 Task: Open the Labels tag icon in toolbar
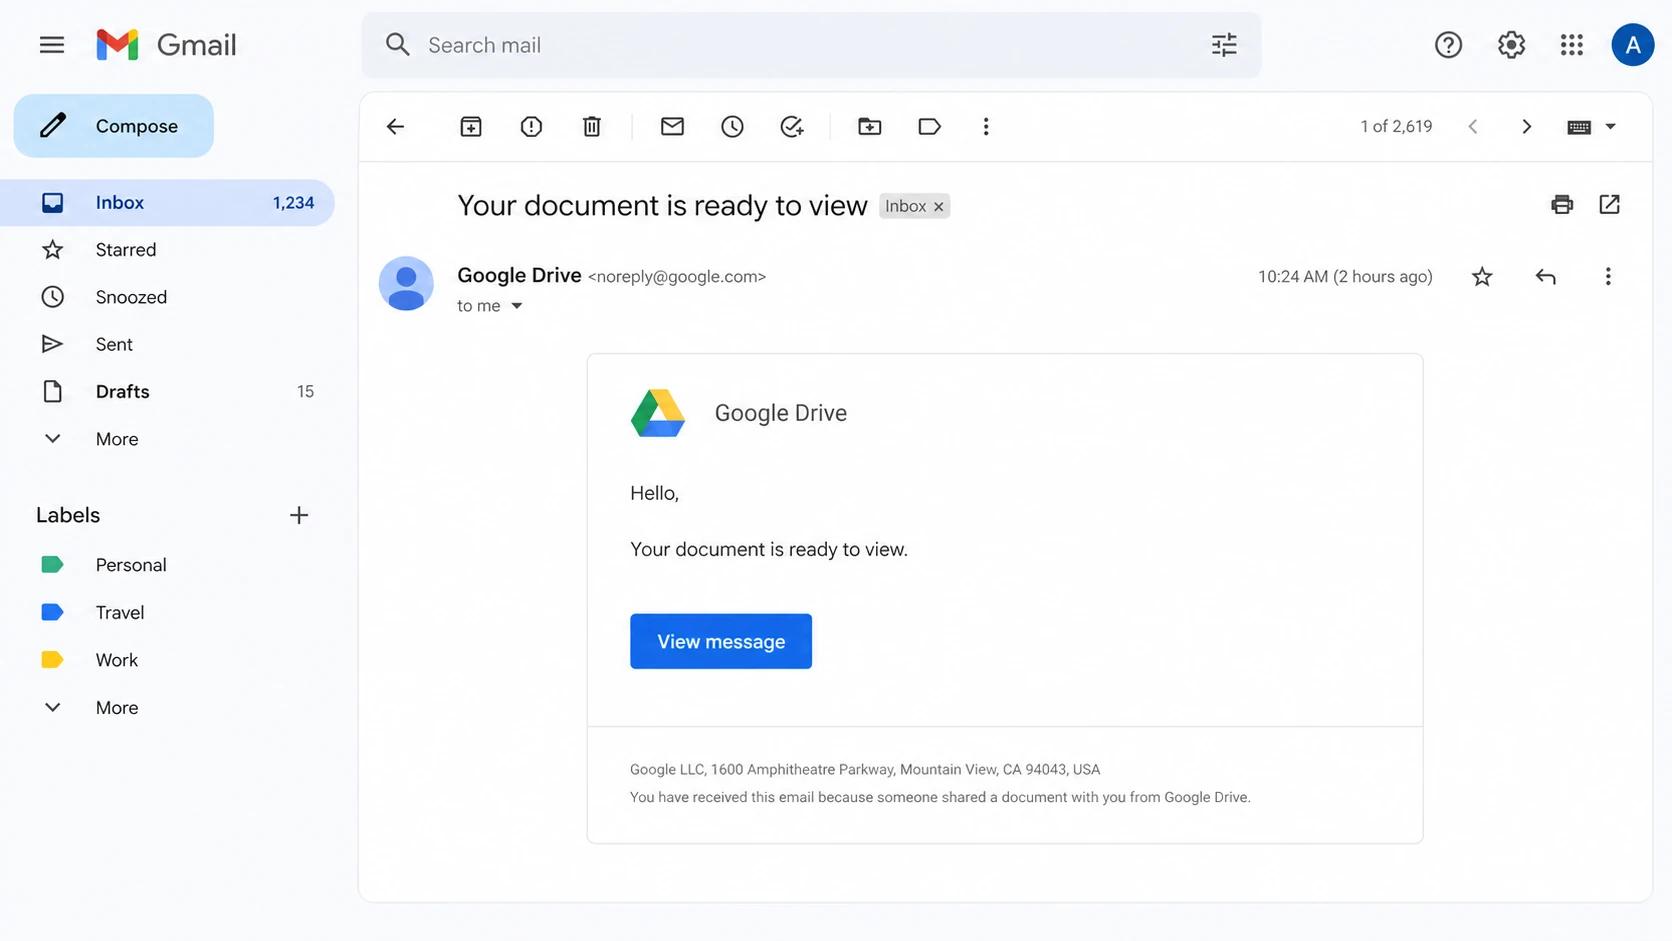pos(930,126)
